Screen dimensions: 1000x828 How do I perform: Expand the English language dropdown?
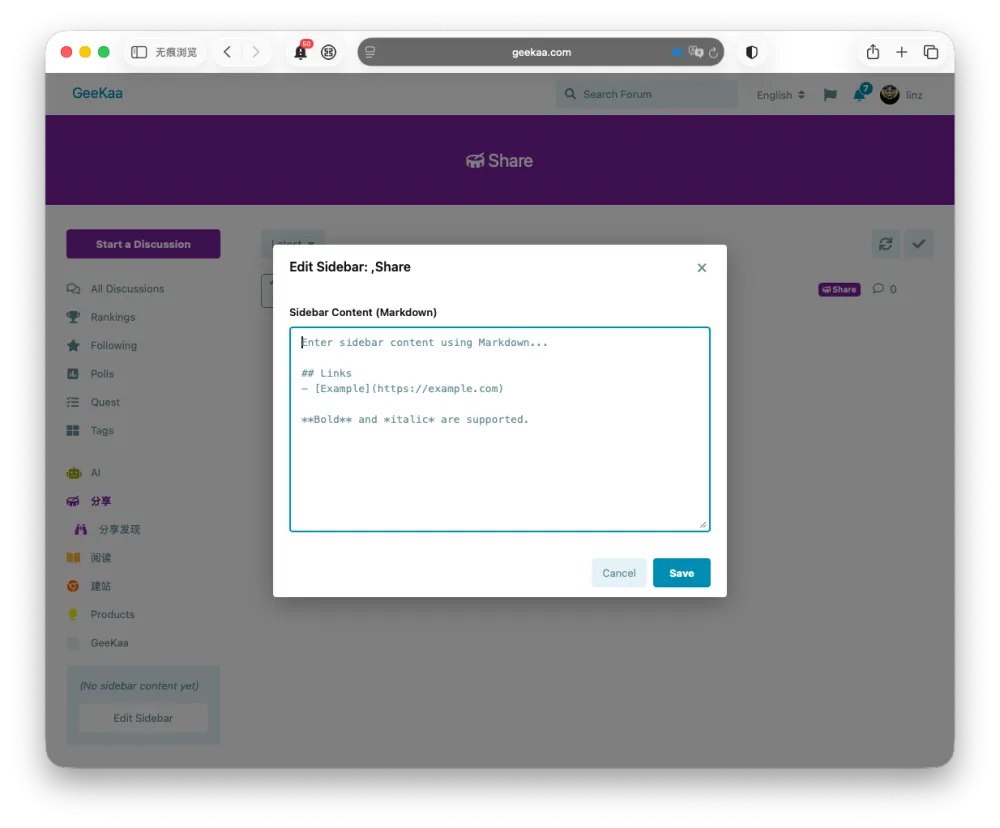pyautogui.click(x=780, y=95)
